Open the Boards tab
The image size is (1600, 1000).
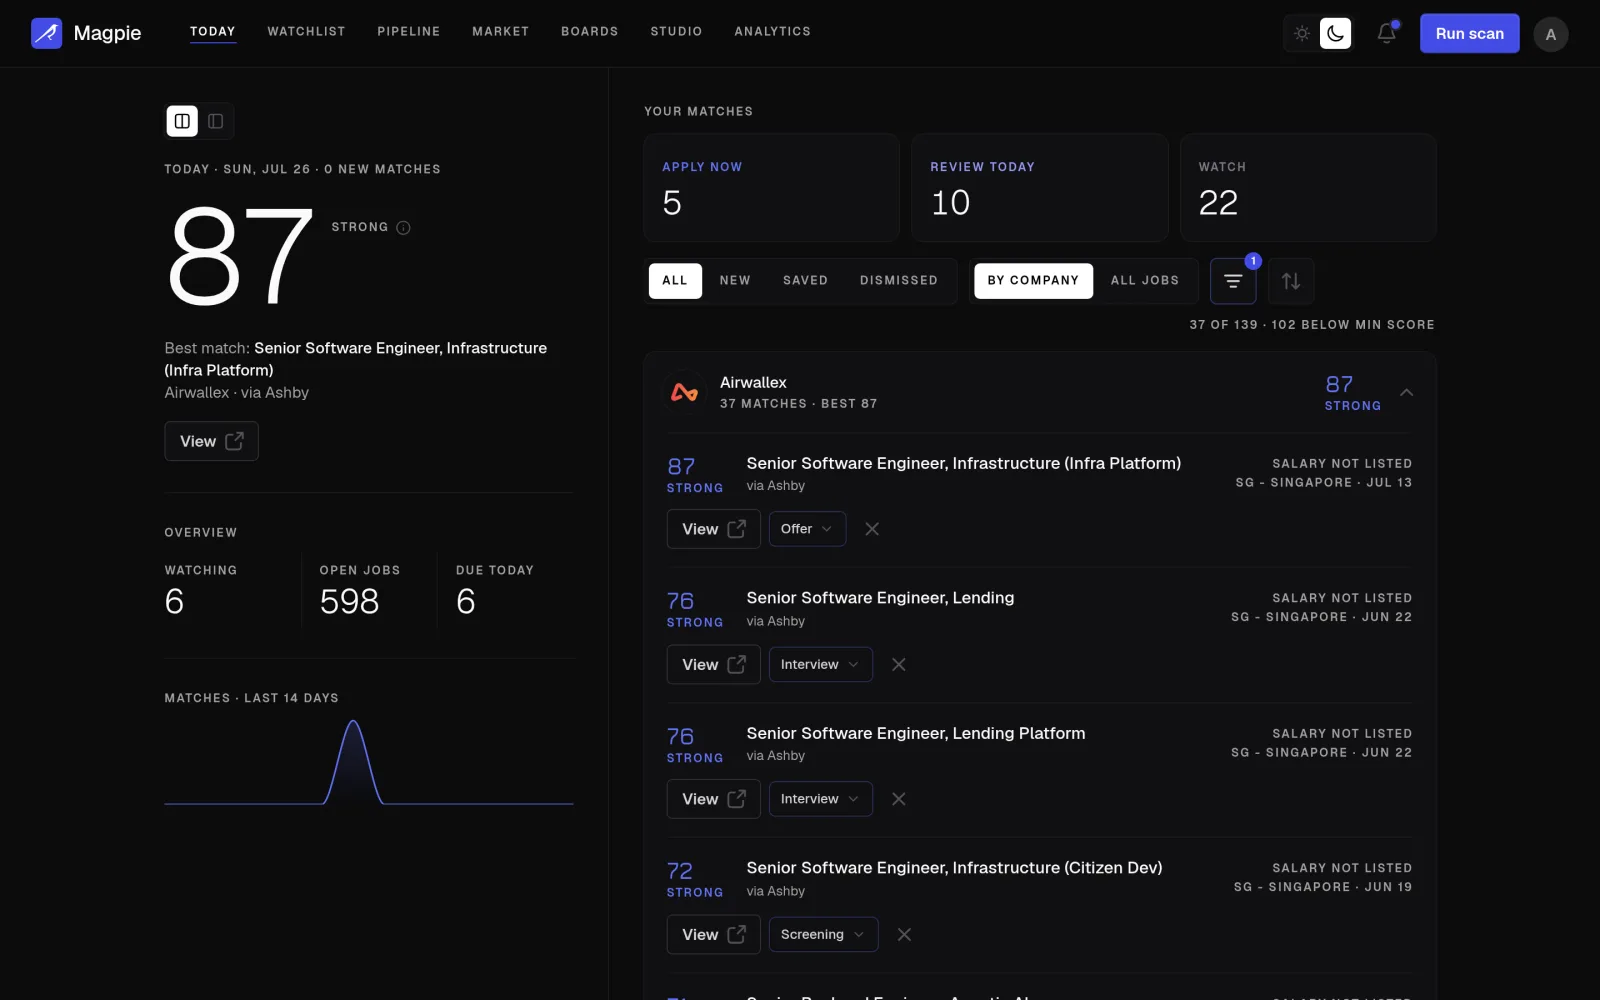pyautogui.click(x=590, y=32)
